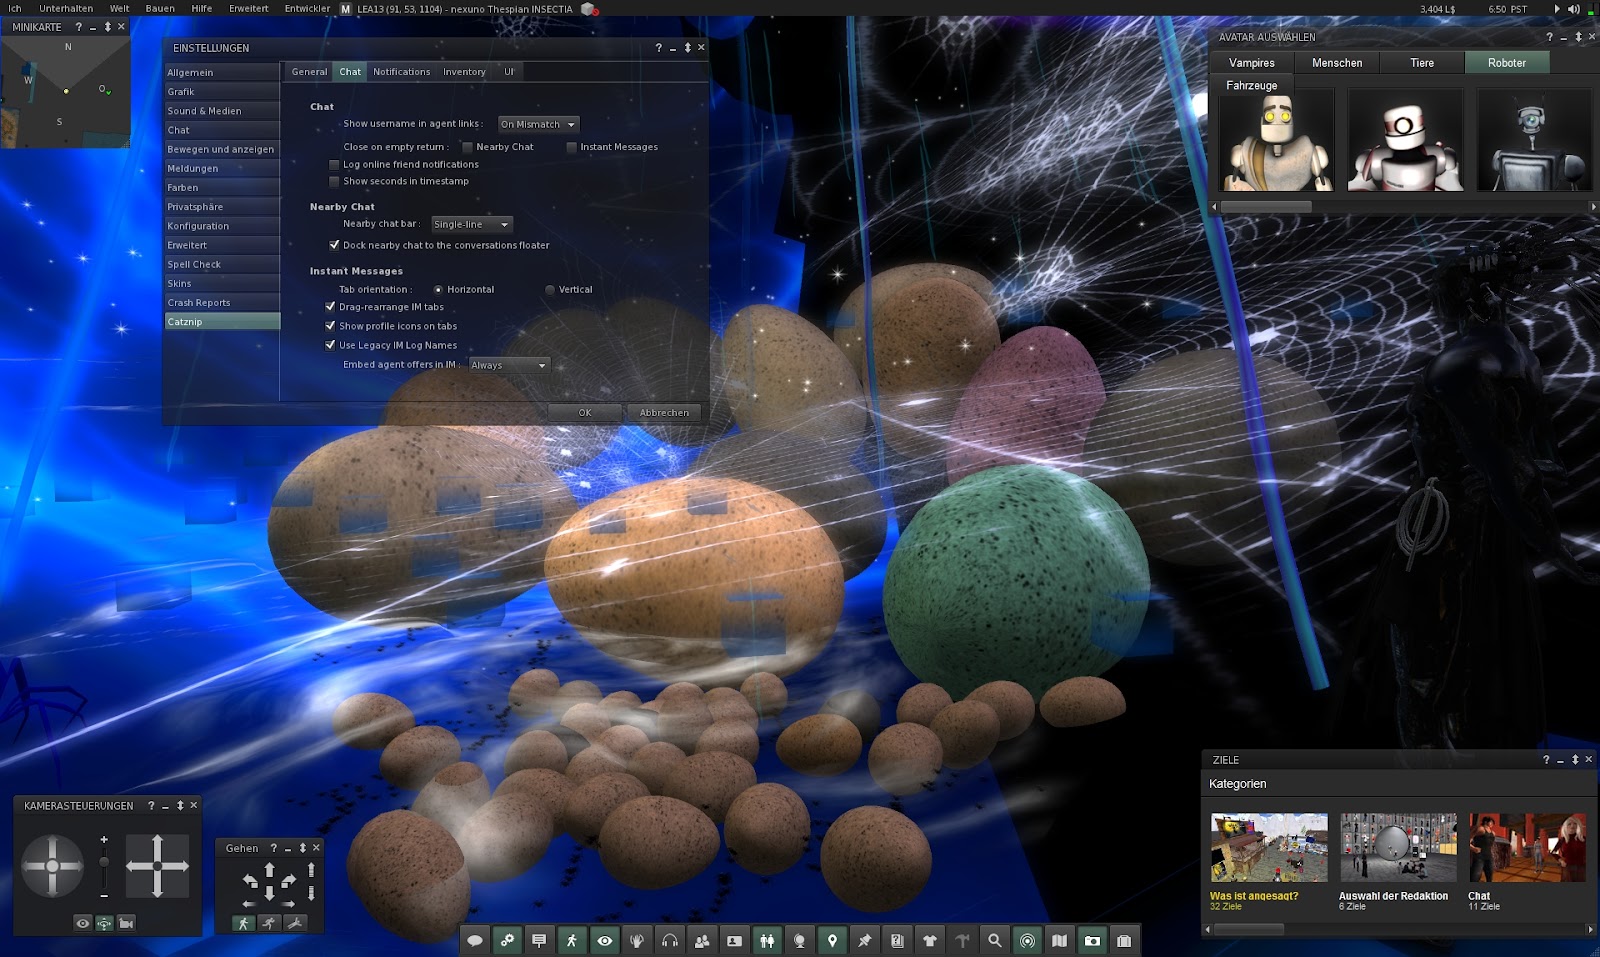The image size is (1600, 957).
Task: Select Vertical tab orientation for Instant Messages
Action: [x=550, y=289]
